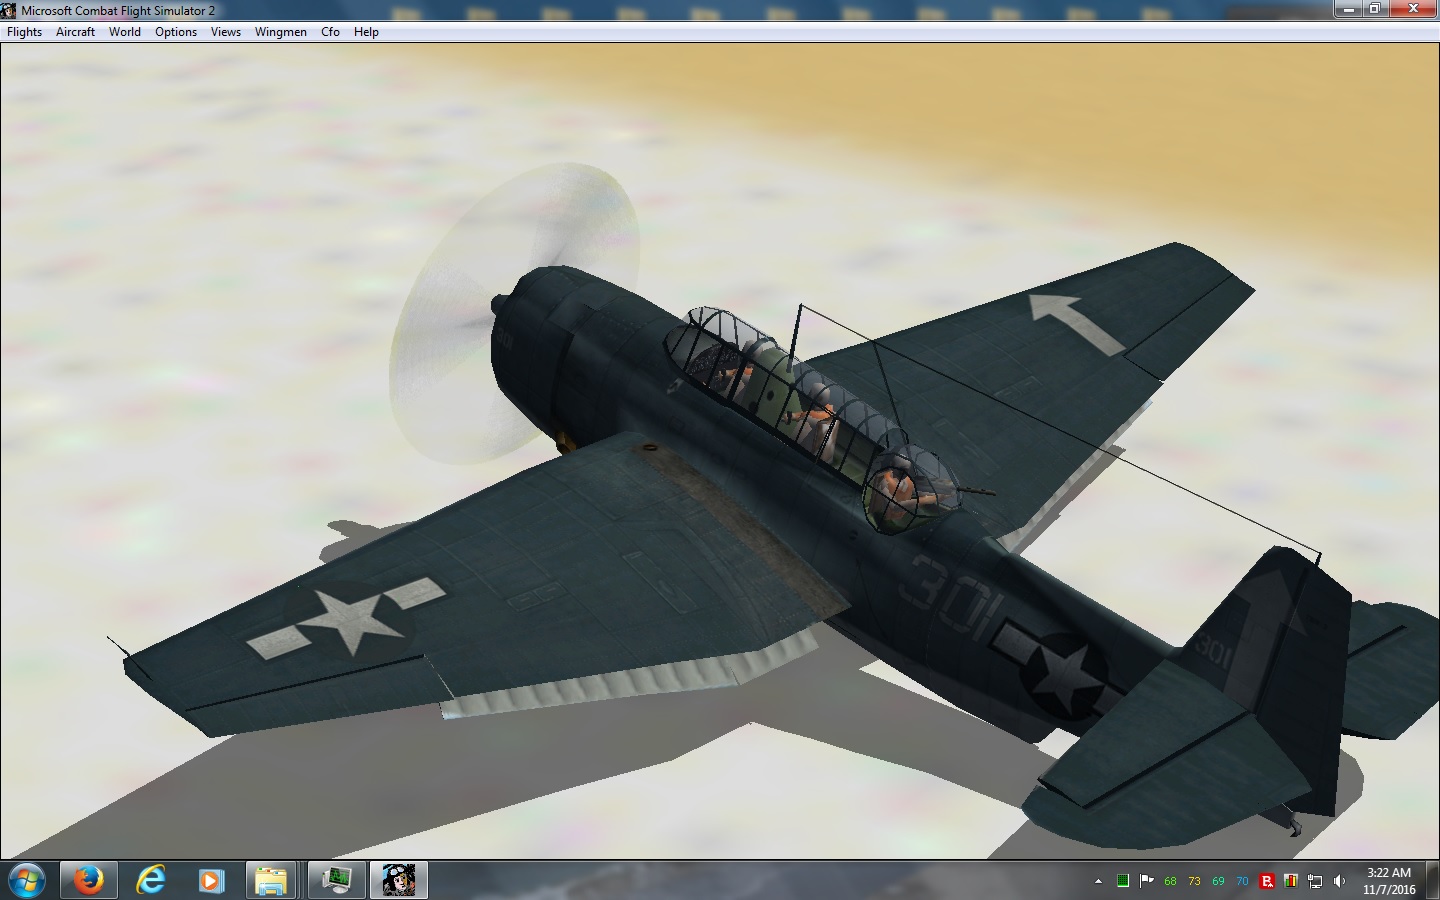Open the Views menu
Image resolution: width=1440 pixels, height=900 pixels.
tap(226, 32)
